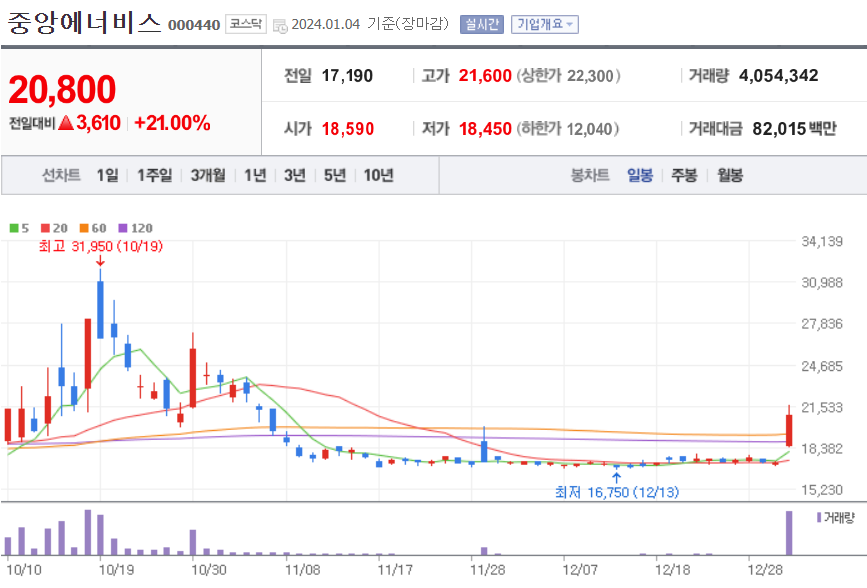Click the 코스닥 market badge
The width and height of the screenshot is (867, 588).
pos(246,24)
